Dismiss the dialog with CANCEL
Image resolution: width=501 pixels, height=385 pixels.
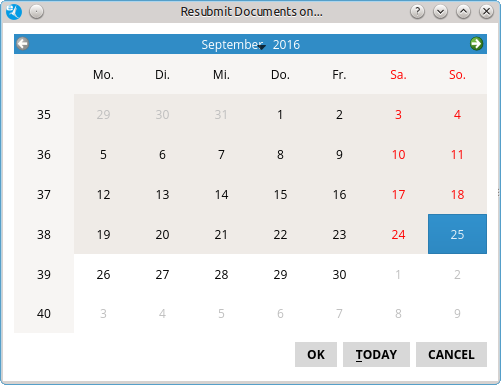451,354
